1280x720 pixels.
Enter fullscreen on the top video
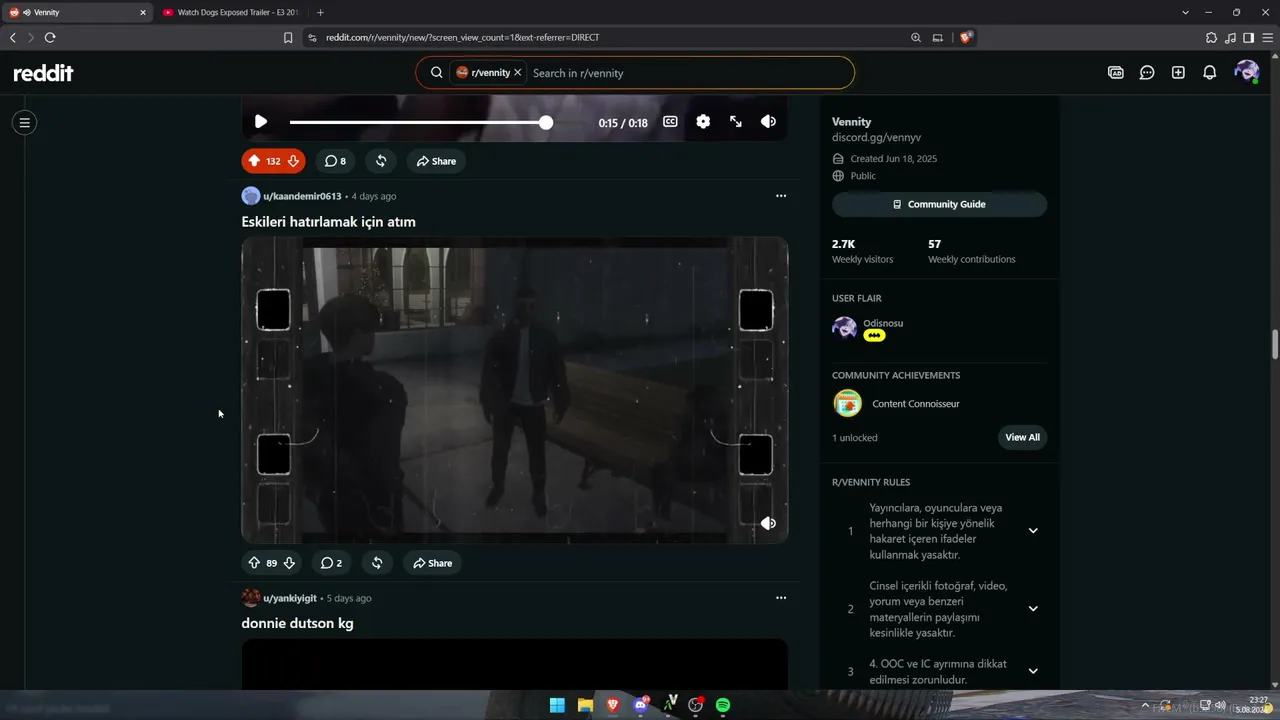(736, 122)
